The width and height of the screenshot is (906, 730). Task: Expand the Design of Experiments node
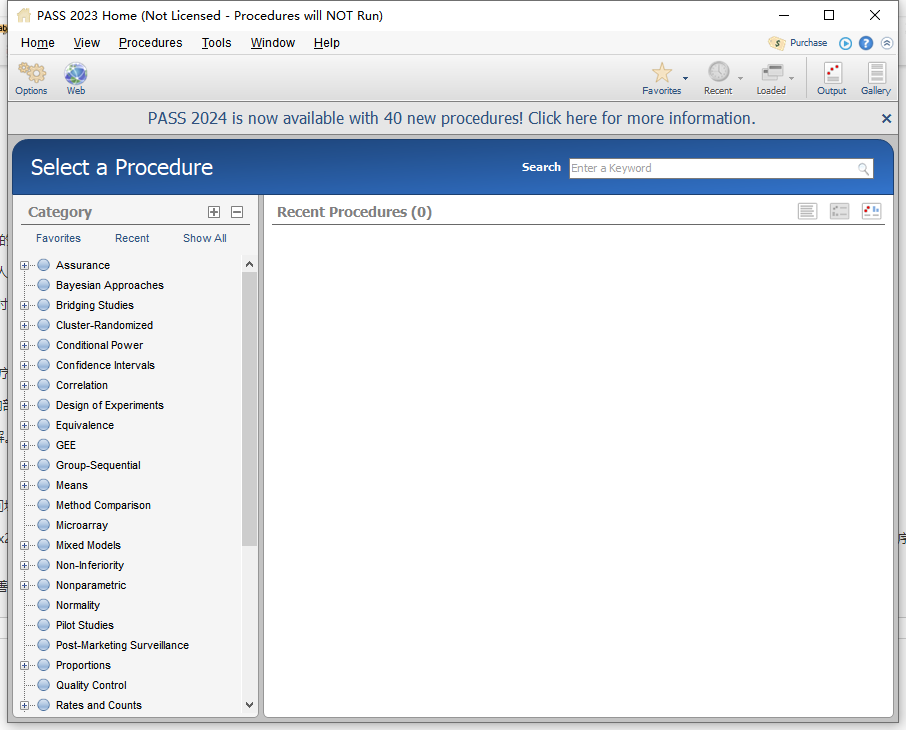tap(24, 405)
